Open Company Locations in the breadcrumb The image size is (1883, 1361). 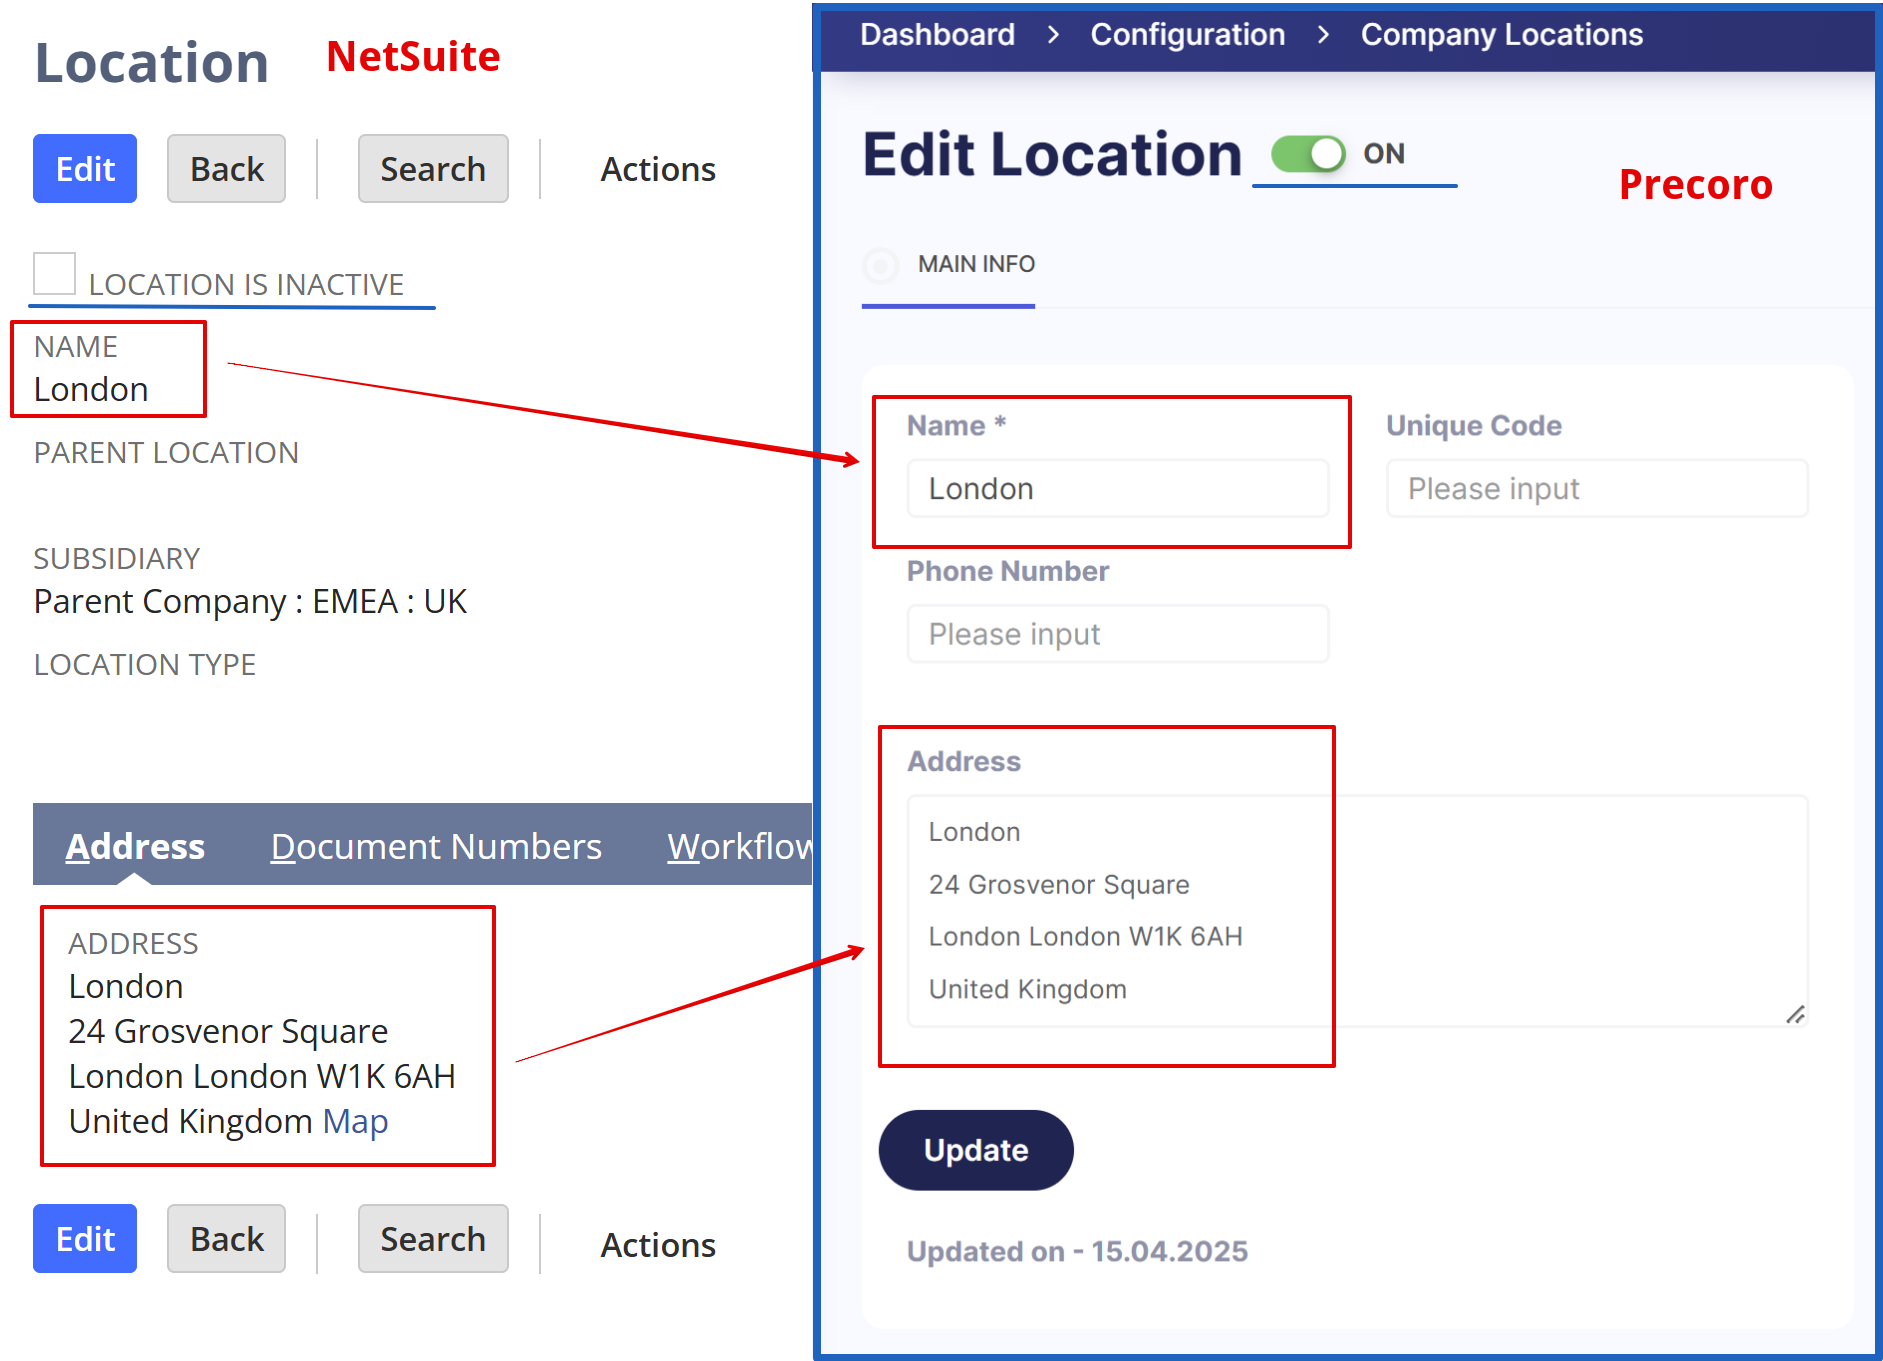click(1501, 35)
